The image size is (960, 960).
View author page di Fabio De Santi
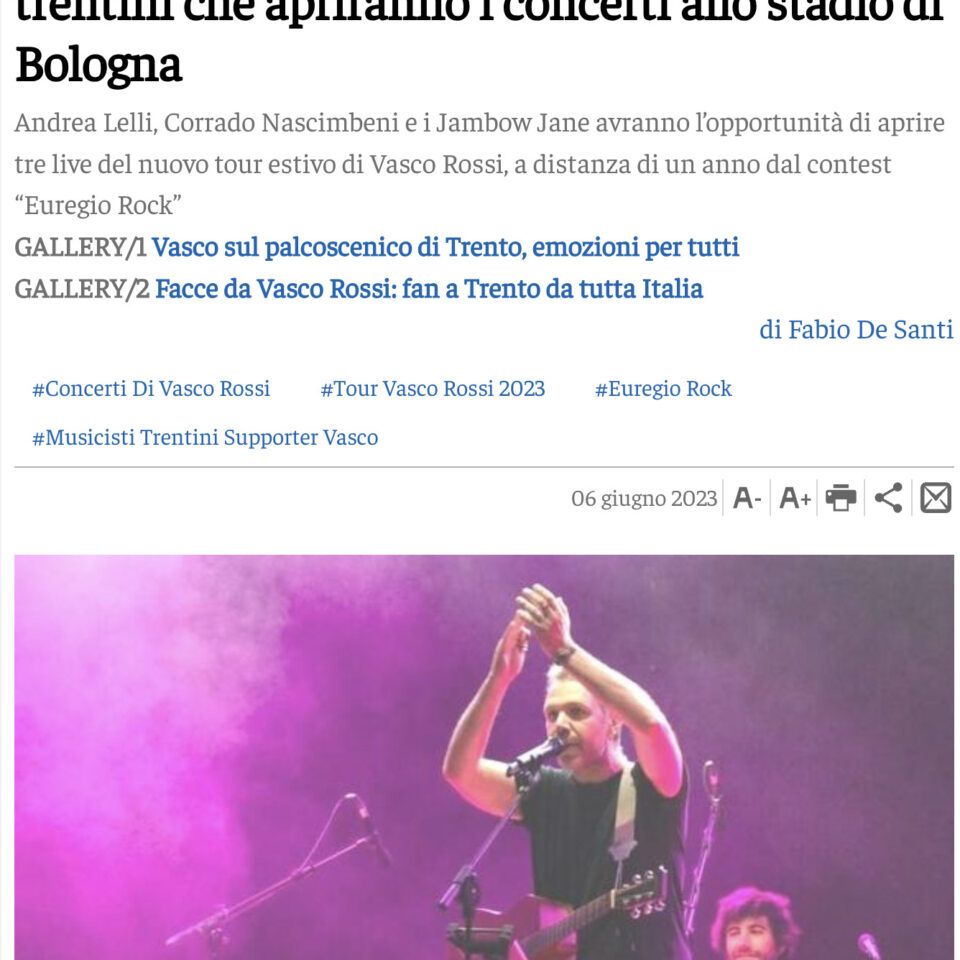[x=856, y=329]
